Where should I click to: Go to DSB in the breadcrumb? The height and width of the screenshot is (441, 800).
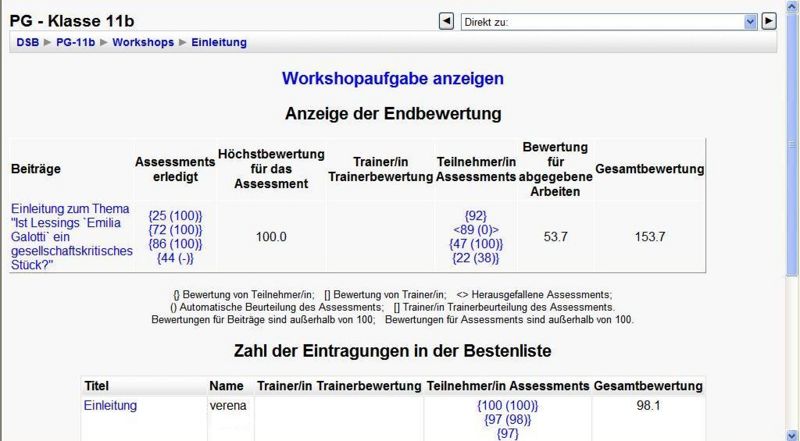[27, 43]
